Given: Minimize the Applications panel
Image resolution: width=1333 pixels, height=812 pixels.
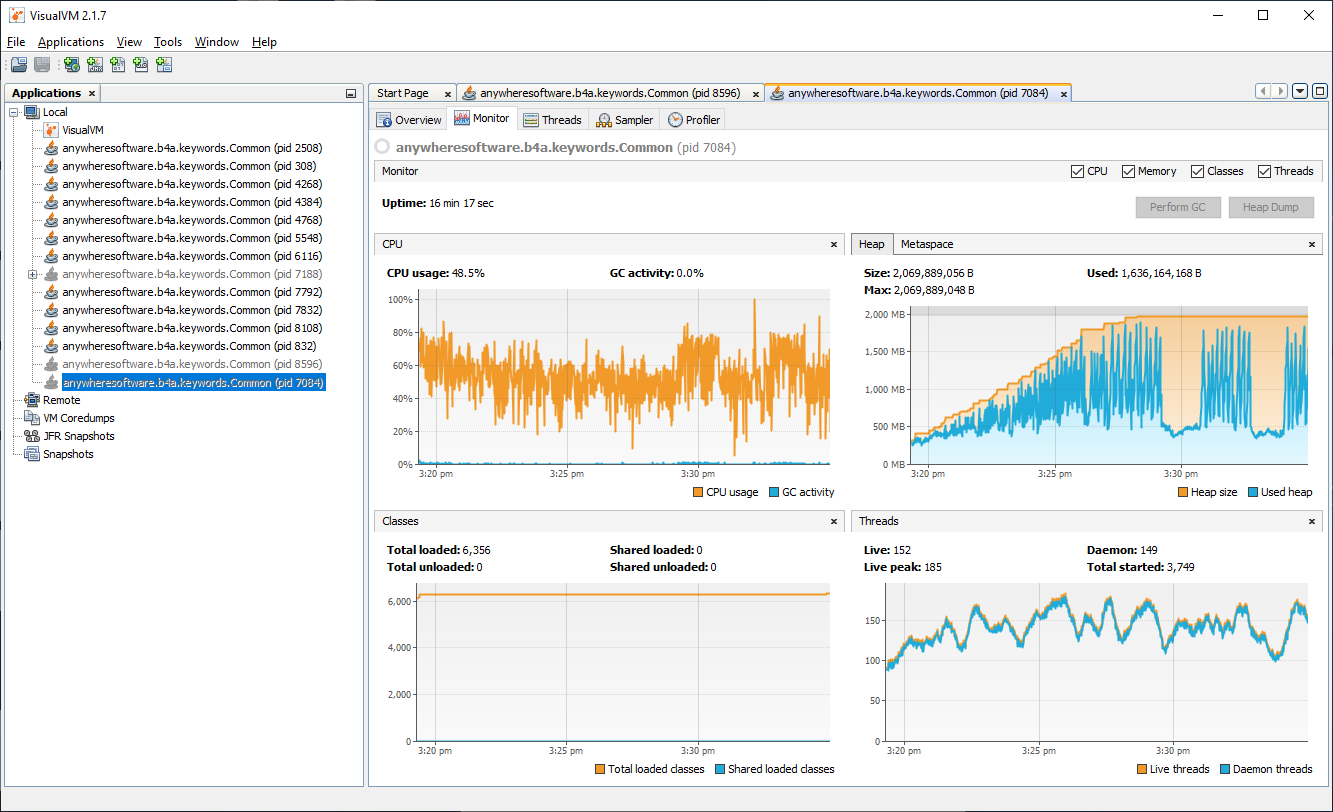Looking at the screenshot, I should (351, 93).
